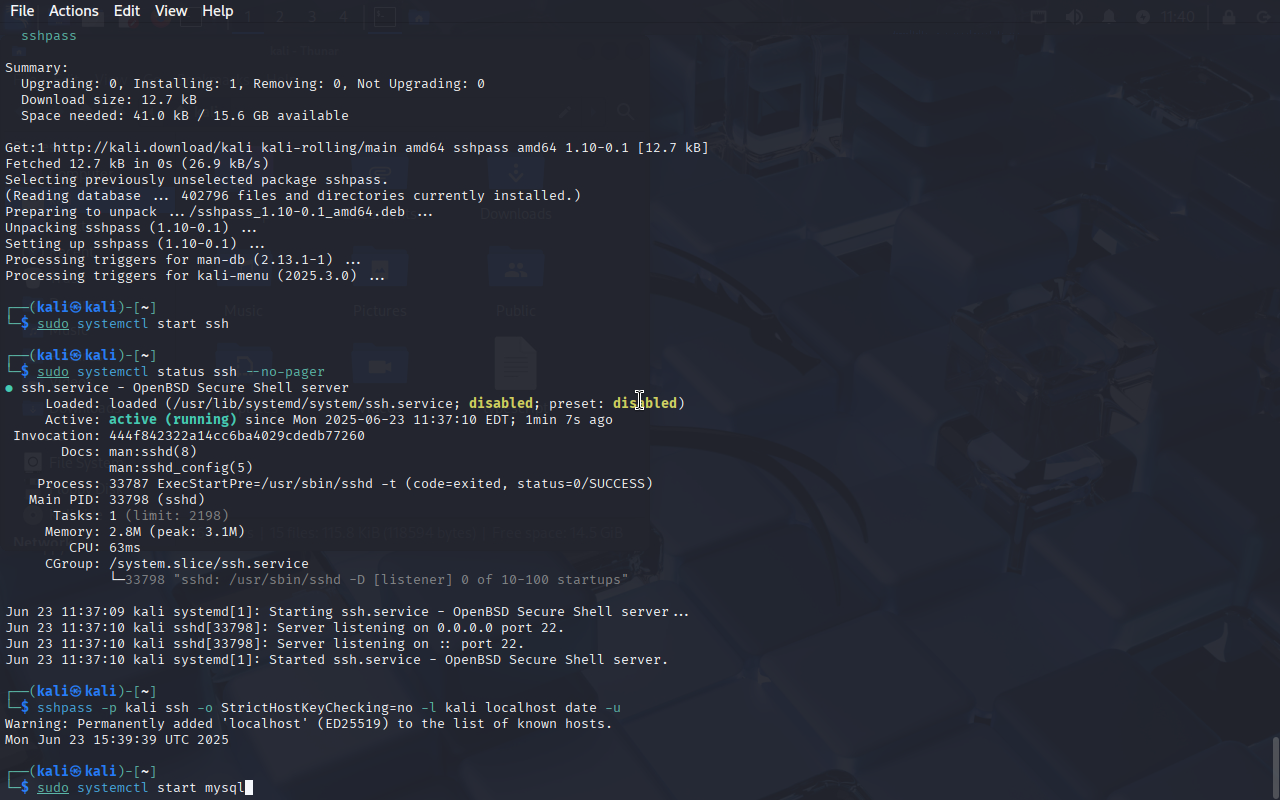Click the 'Preparing to unpack' line
Viewport: 1280px width, 800px height.
coord(219,212)
